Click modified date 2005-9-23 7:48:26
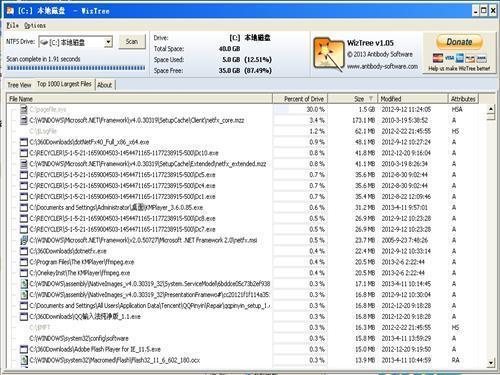 (404, 240)
